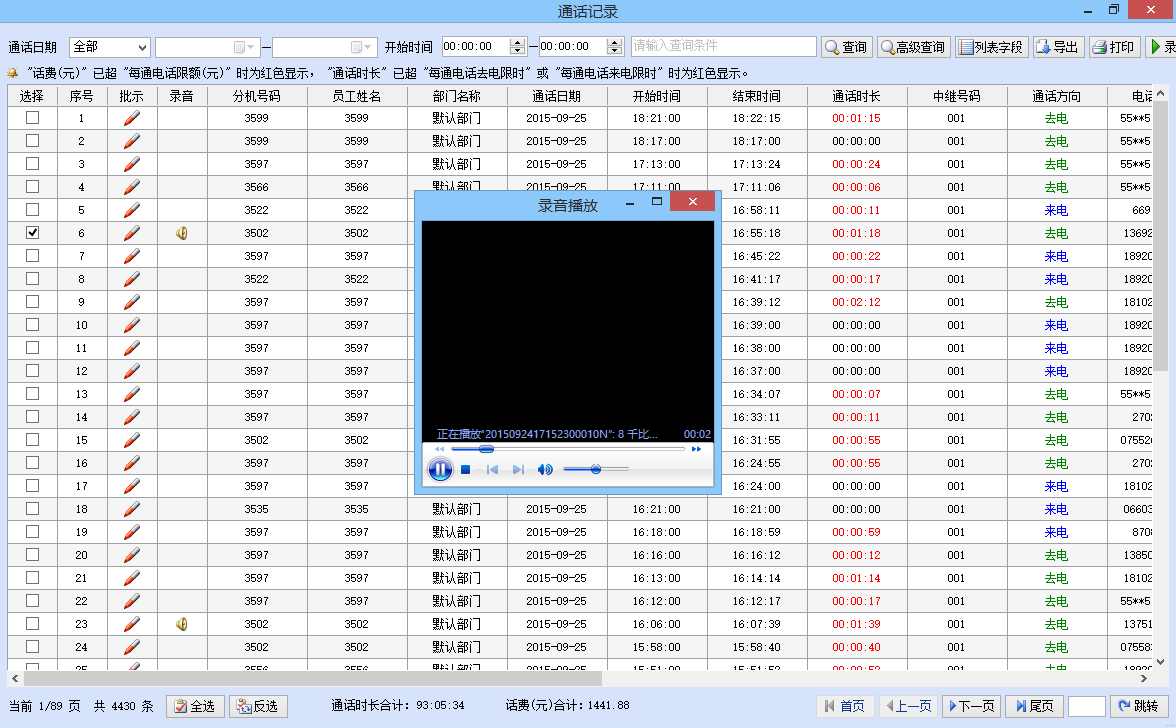Click the rewind arrows beside the seek bar
Viewport: 1176px width, 728px height.
439,449
